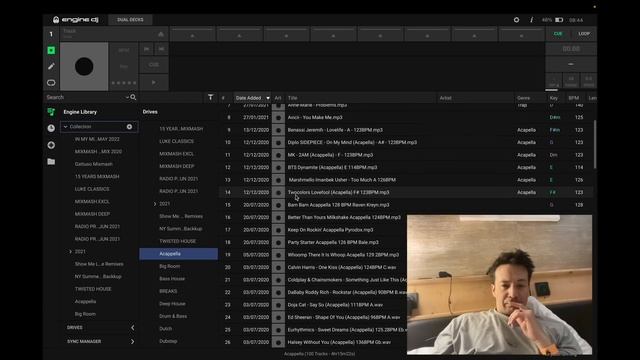640x360 pixels.
Task: Select BREAKS playlist in Drives
Action: [168, 291]
